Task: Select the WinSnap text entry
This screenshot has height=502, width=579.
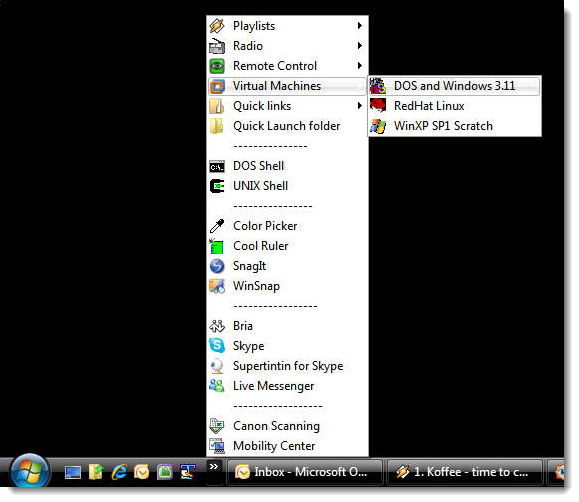Action: 256,286
